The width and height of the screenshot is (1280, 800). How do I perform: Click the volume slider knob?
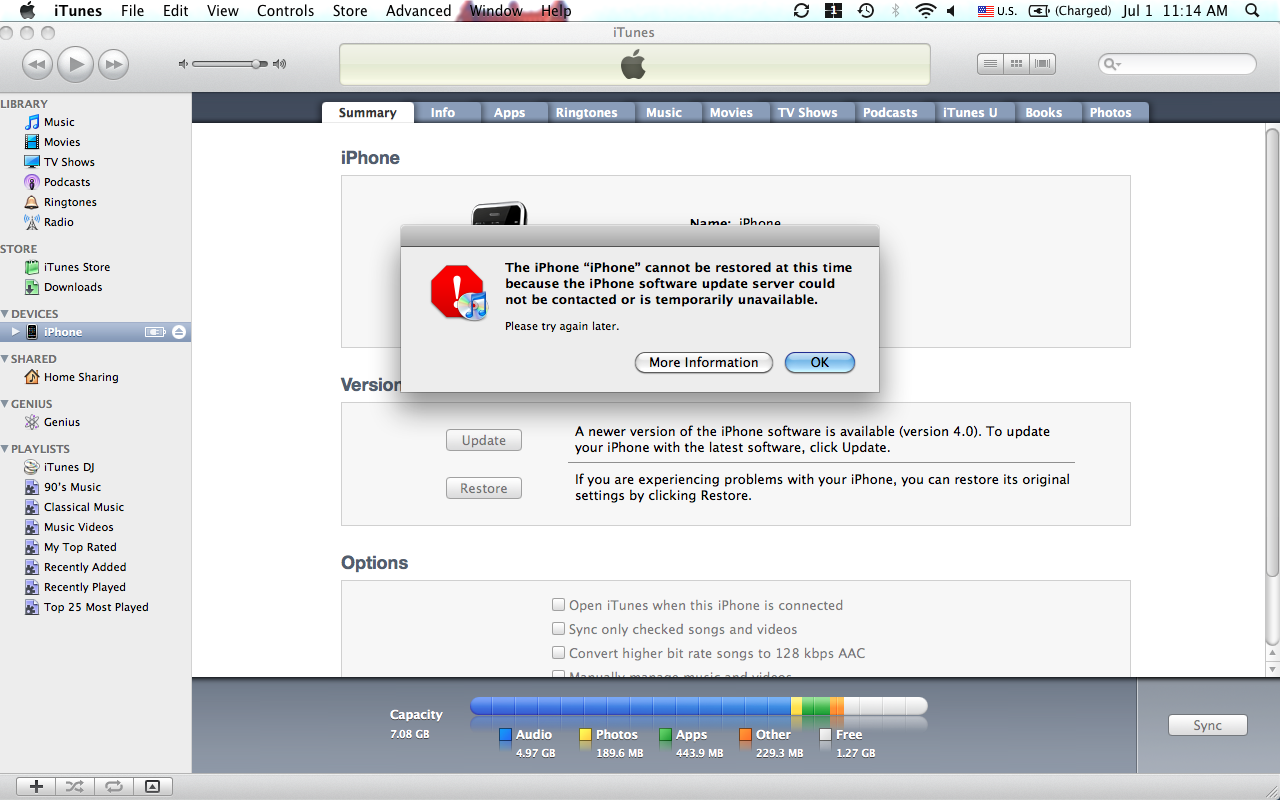pos(257,64)
